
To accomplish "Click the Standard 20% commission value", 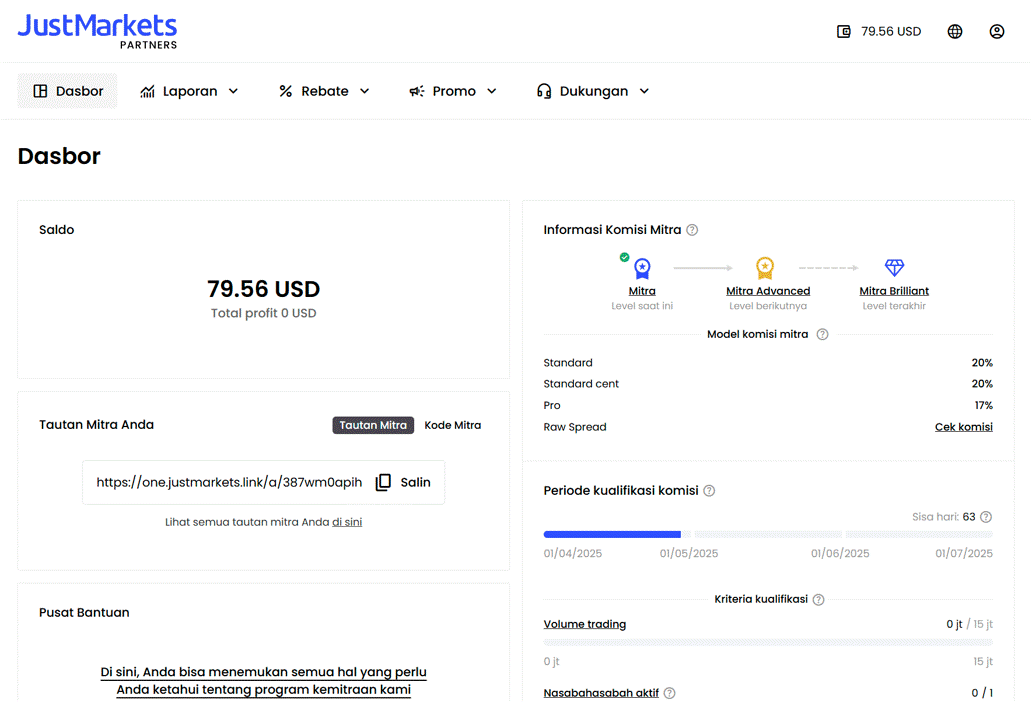I will pyautogui.click(x=982, y=363).
